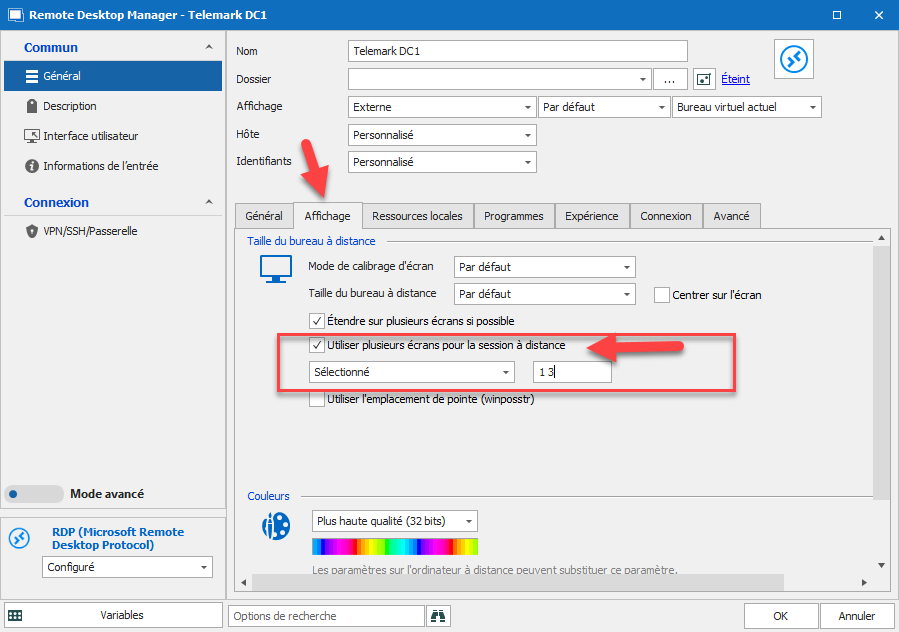Disable Utiliser plusieurs écrans pour la session
This screenshot has width=899, height=632.
(318, 346)
